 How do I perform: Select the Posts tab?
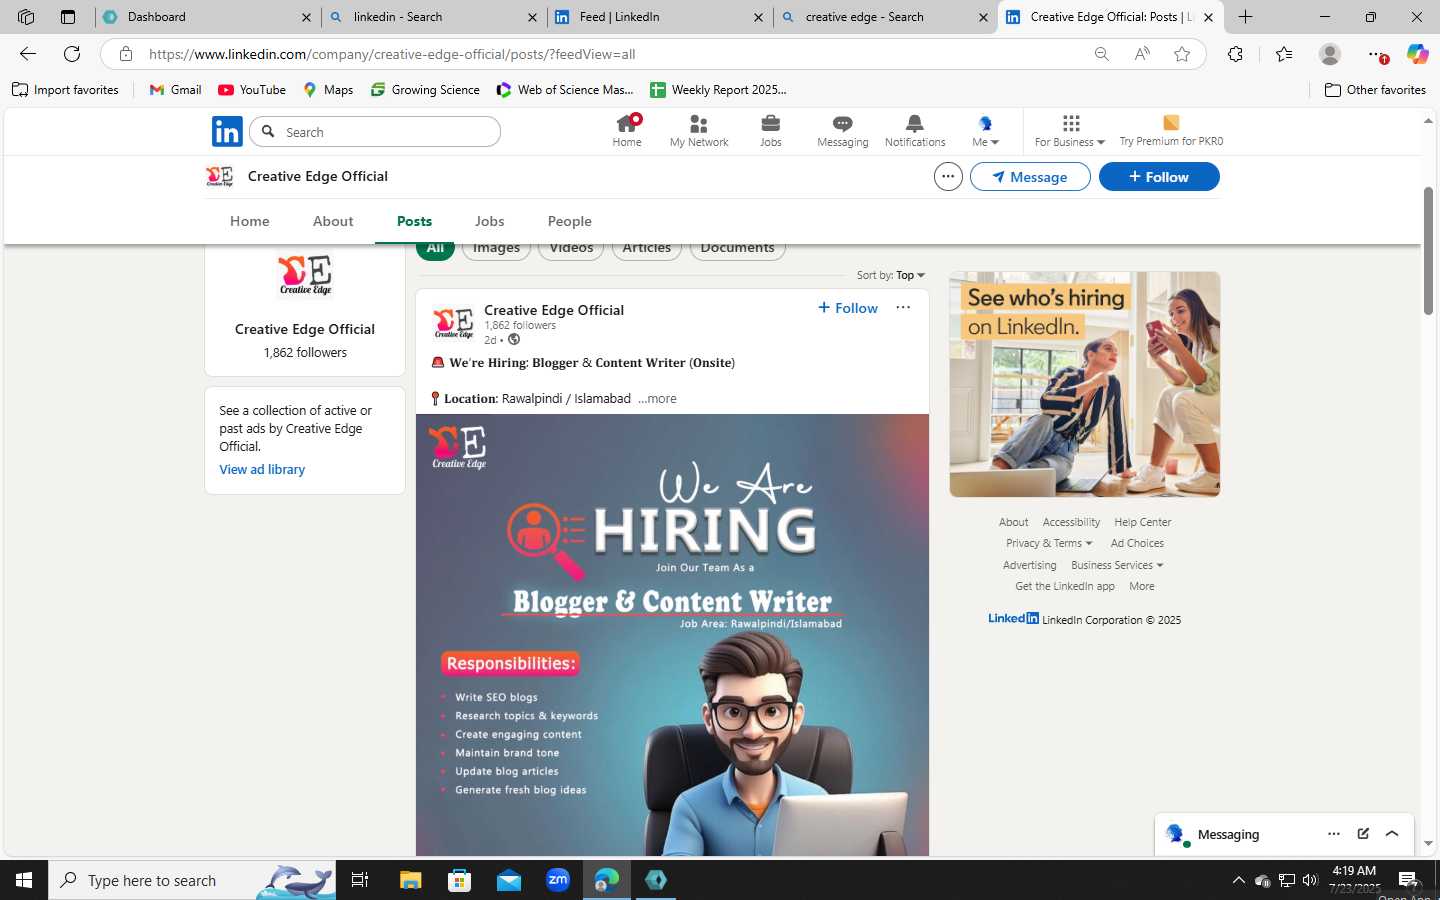[x=414, y=221]
